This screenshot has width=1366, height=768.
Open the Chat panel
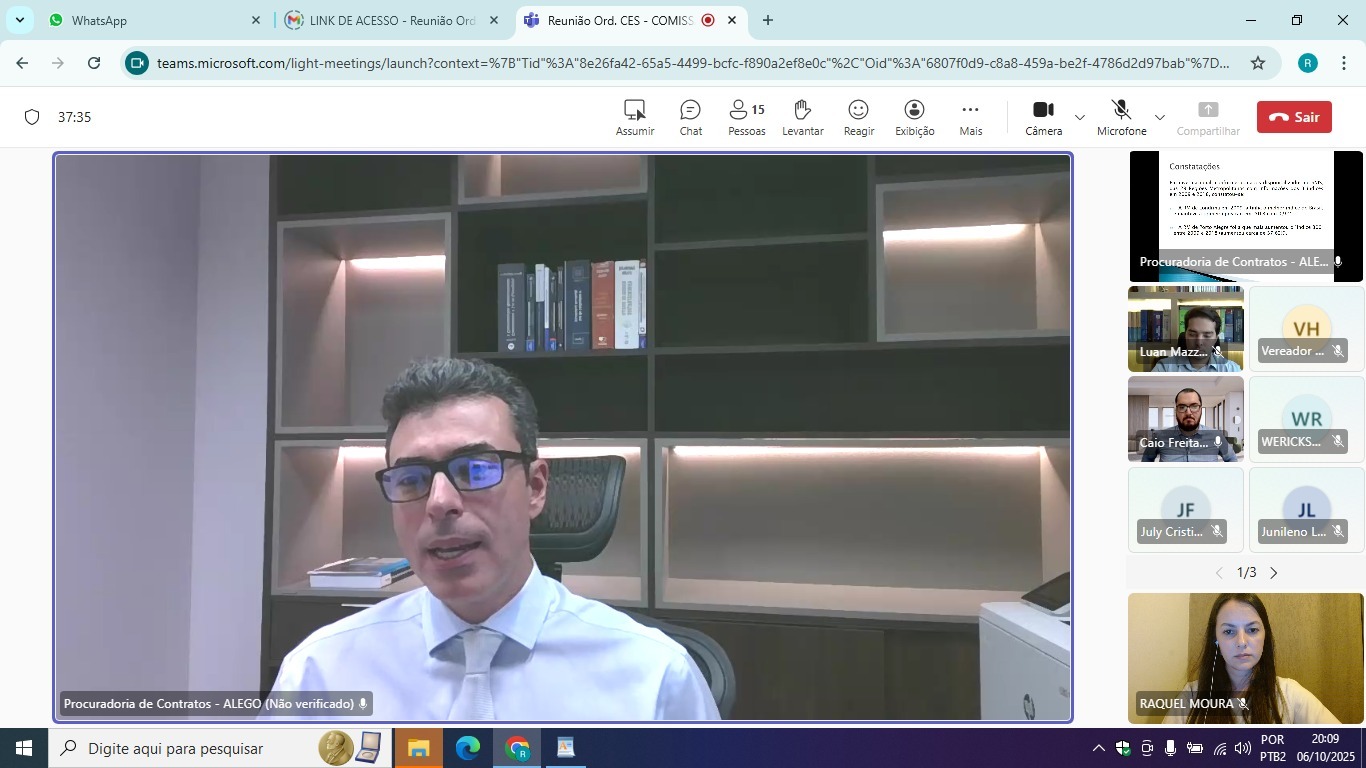[x=690, y=116]
